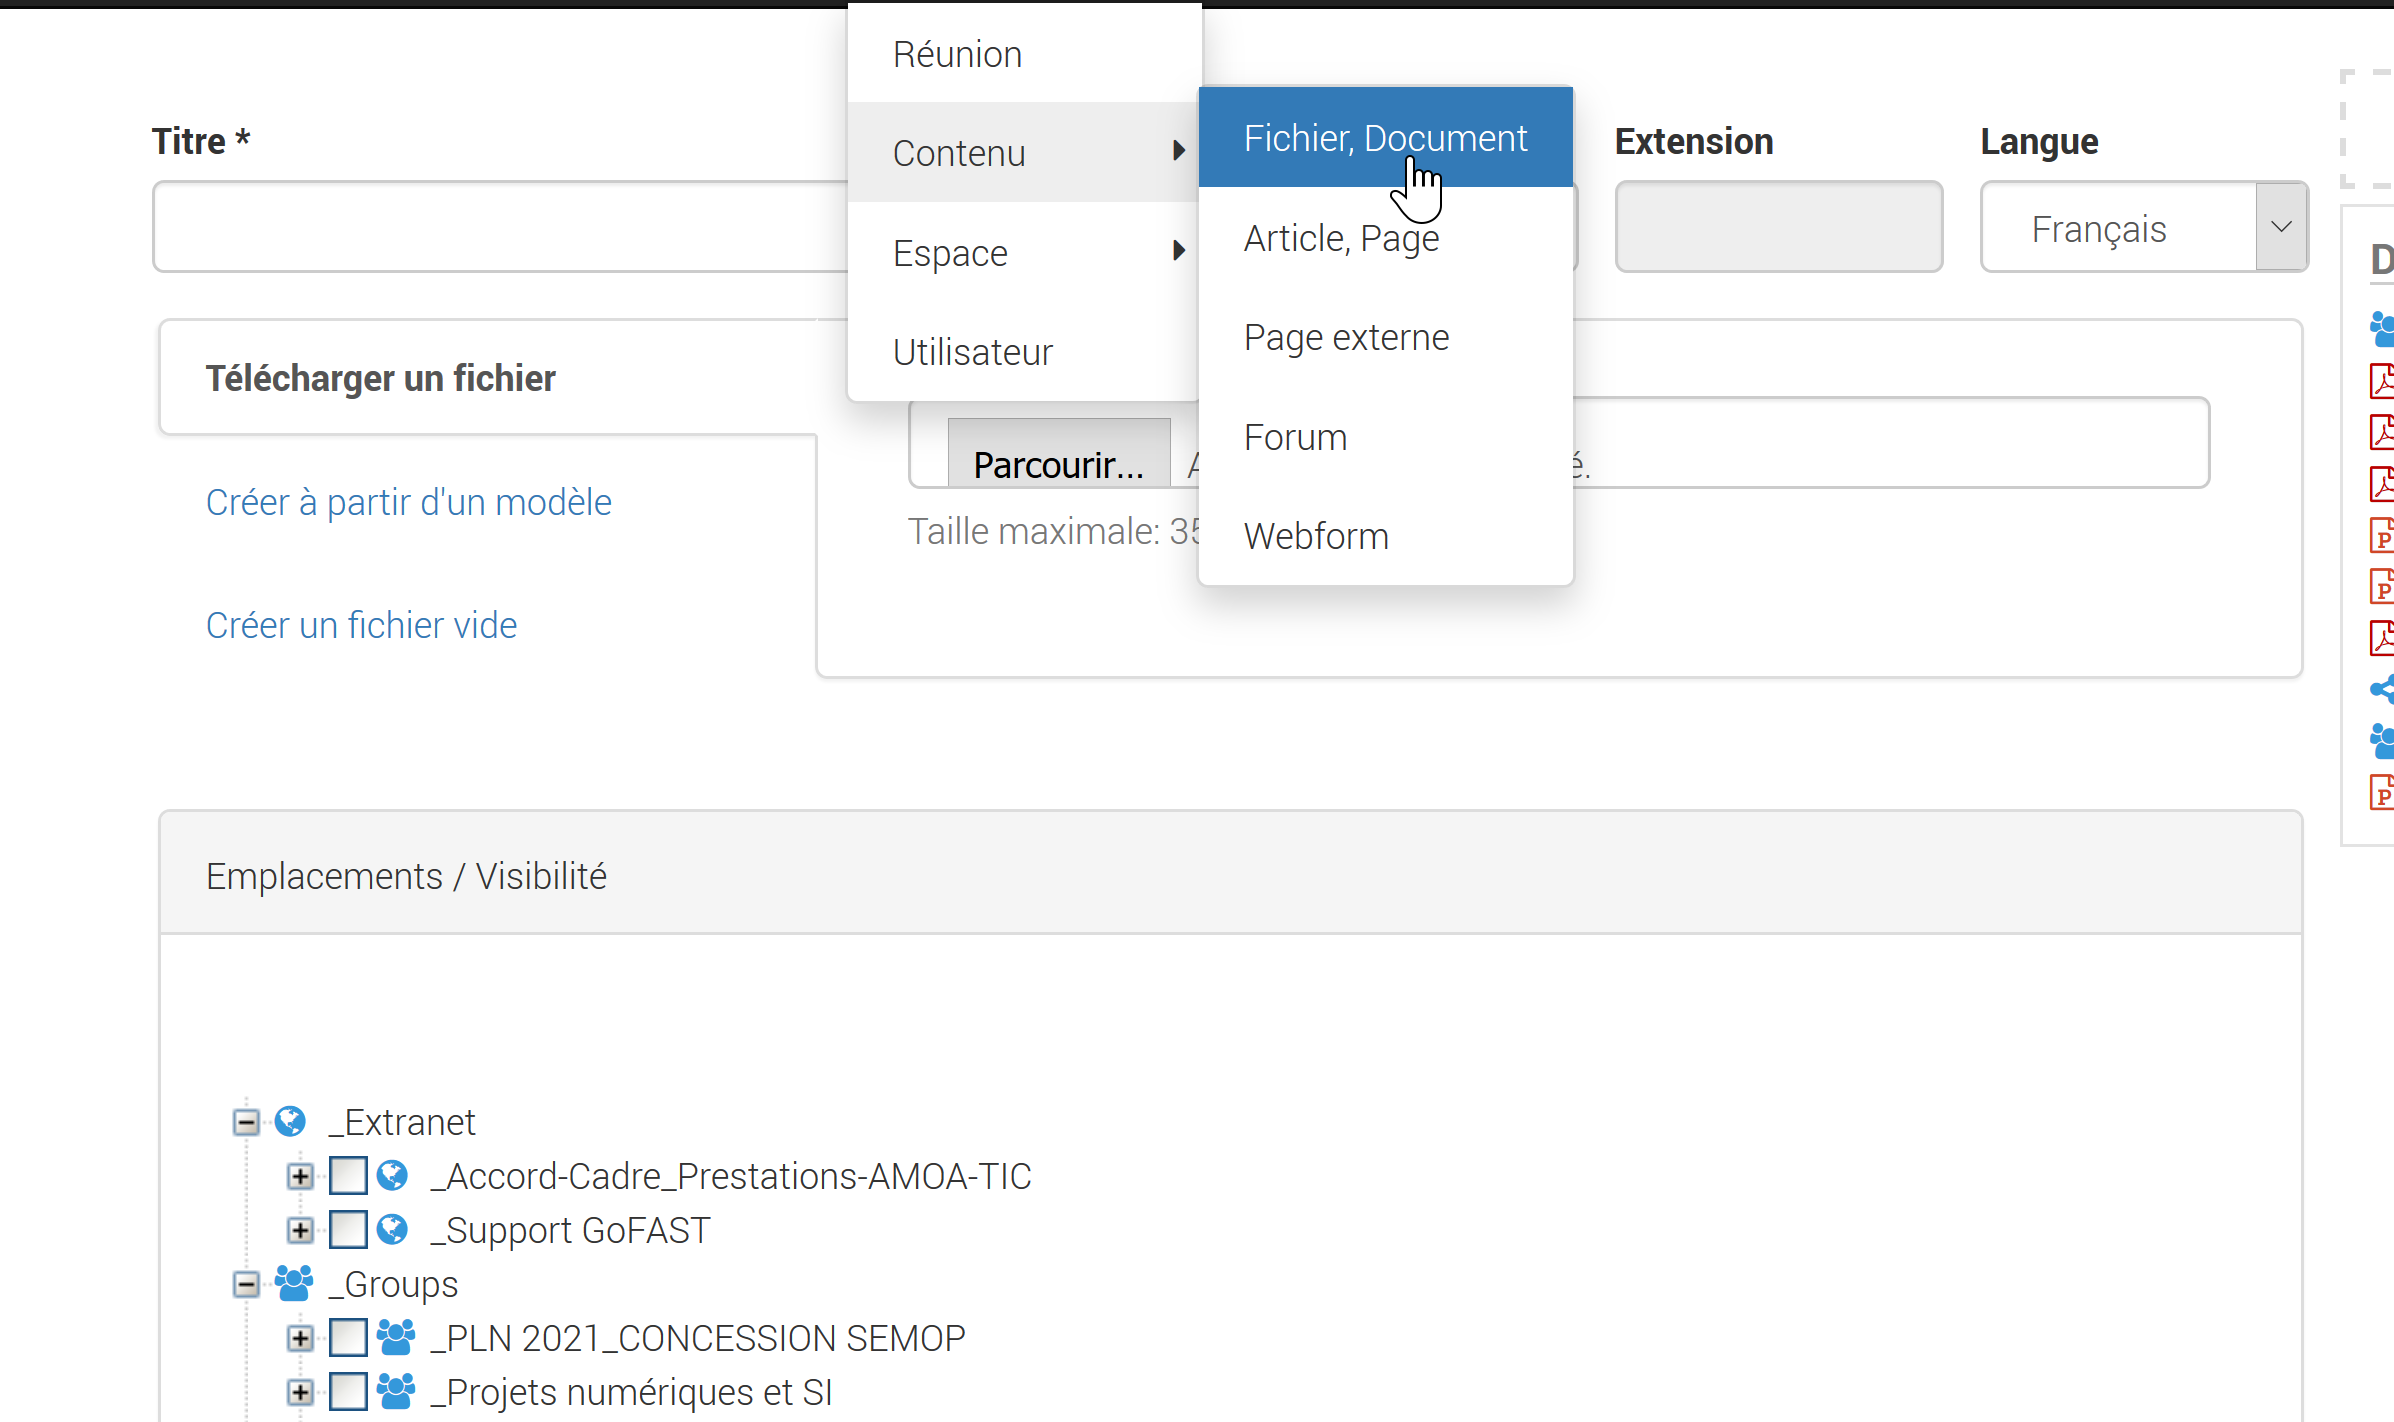Click the globe icon beside _Extranet
Image resolution: width=2394 pixels, height=1422 pixels.
click(x=290, y=1121)
